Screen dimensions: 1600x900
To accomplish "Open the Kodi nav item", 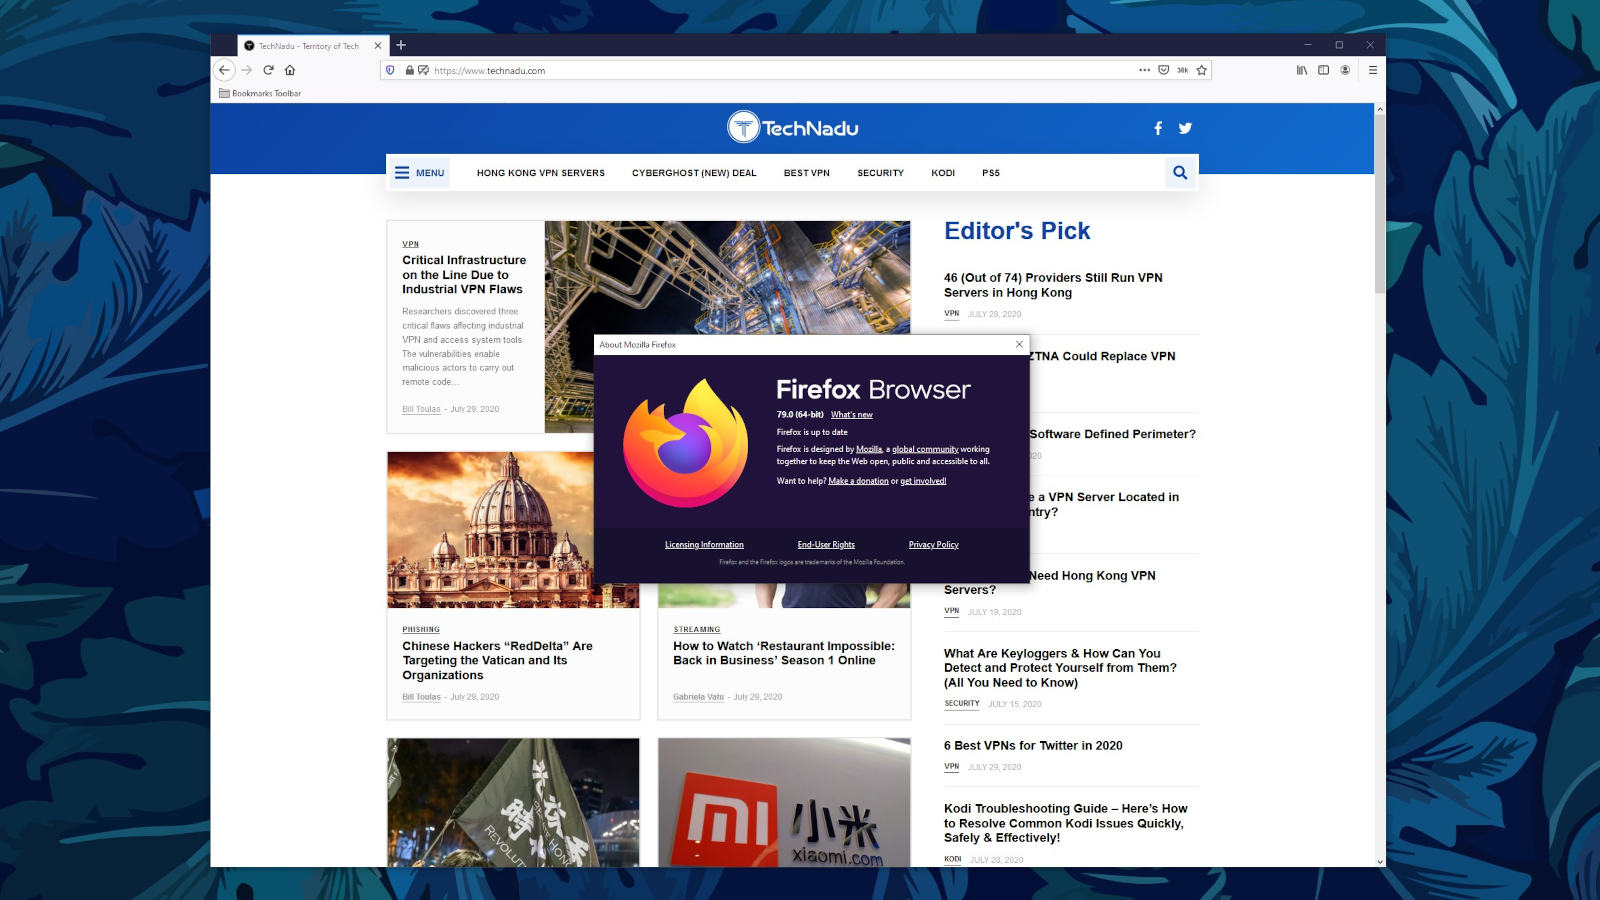I will (943, 173).
